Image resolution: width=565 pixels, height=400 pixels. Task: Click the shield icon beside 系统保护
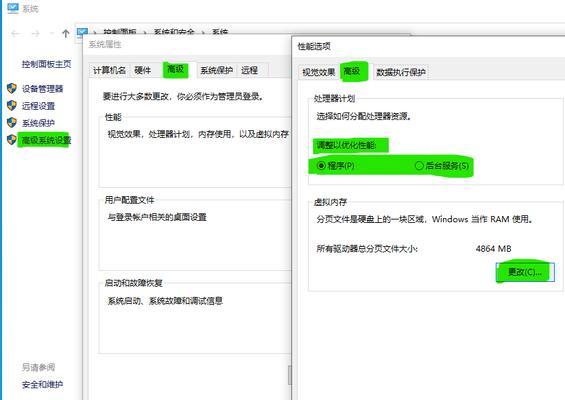coord(12,123)
